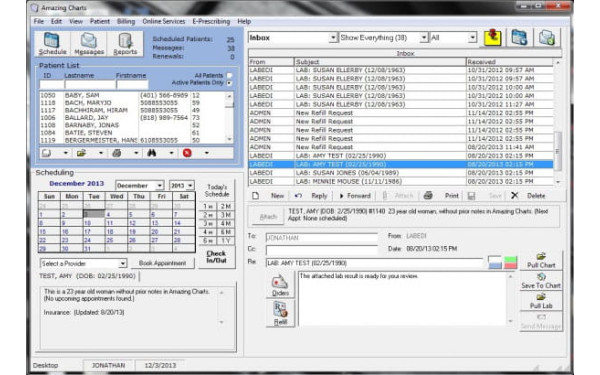Click the Check In/Out button
Image resolution: width=600 pixels, height=375 pixels.
(216, 257)
